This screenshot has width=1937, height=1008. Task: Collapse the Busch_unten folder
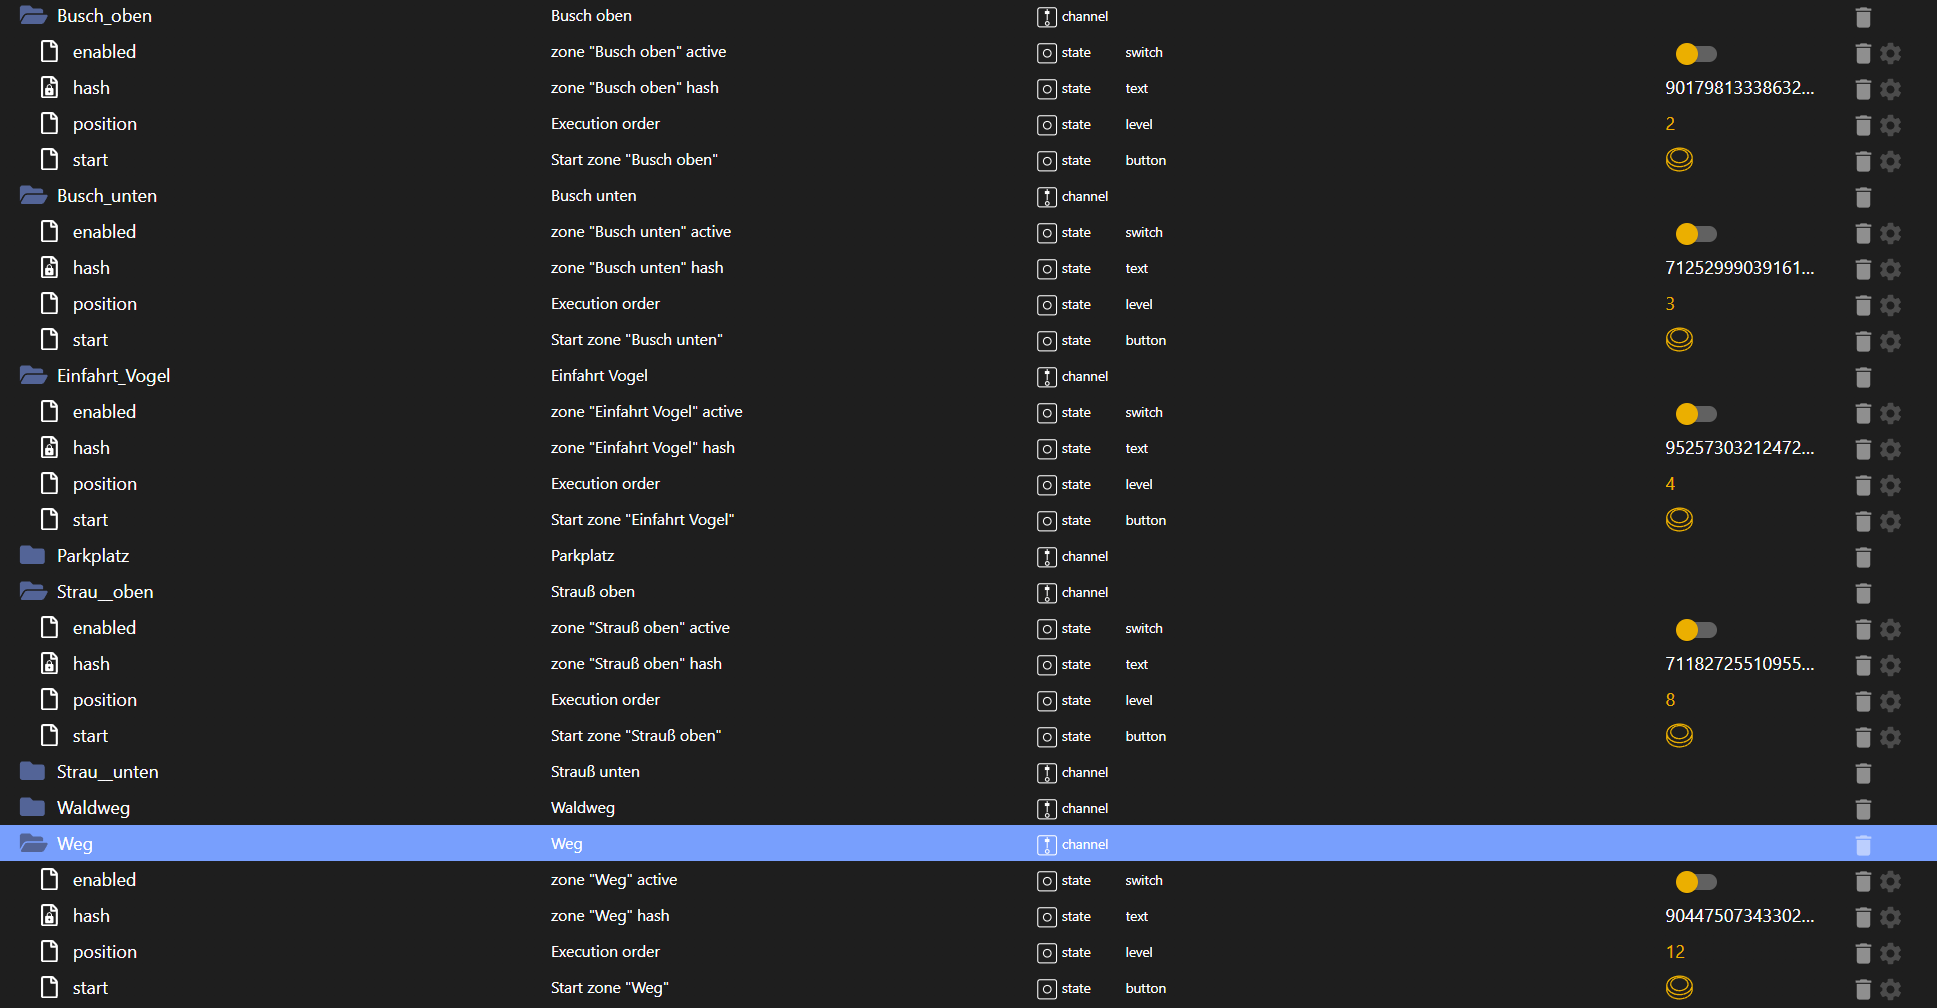tap(33, 196)
